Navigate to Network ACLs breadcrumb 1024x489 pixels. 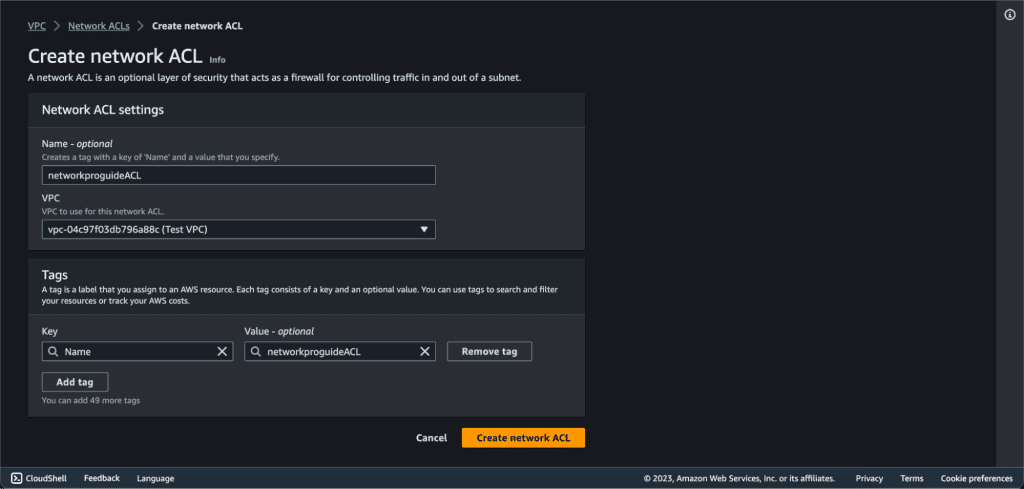point(99,26)
